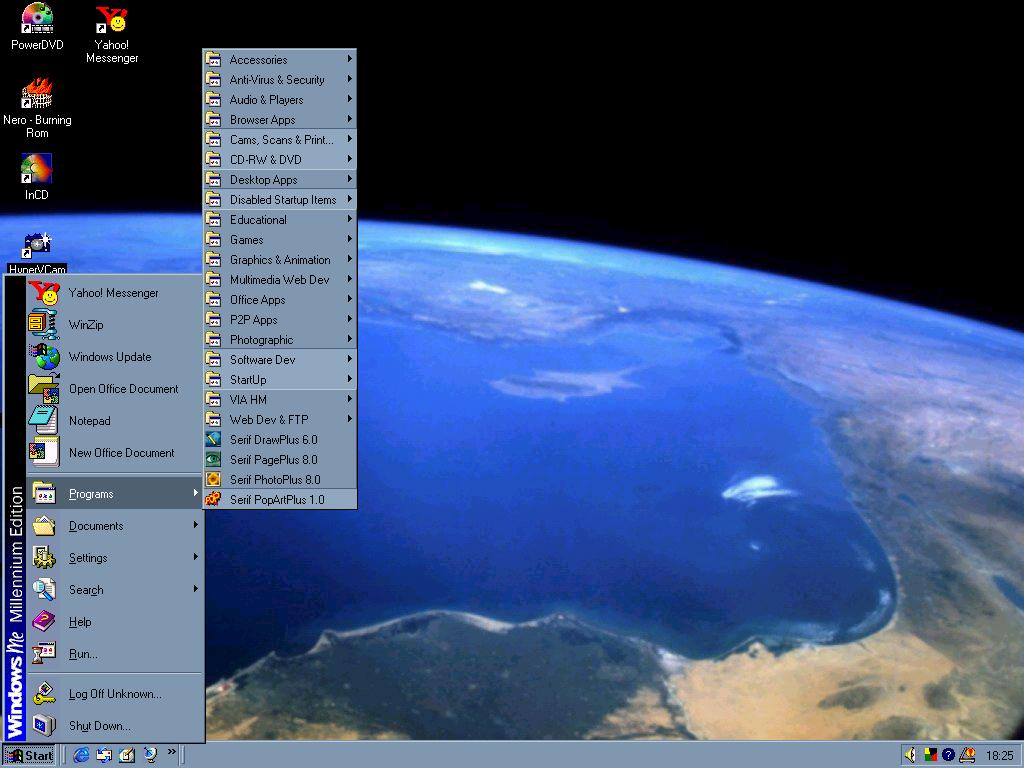The width and height of the screenshot is (1024, 768).
Task: Click the Start button
Action: coord(29,756)
